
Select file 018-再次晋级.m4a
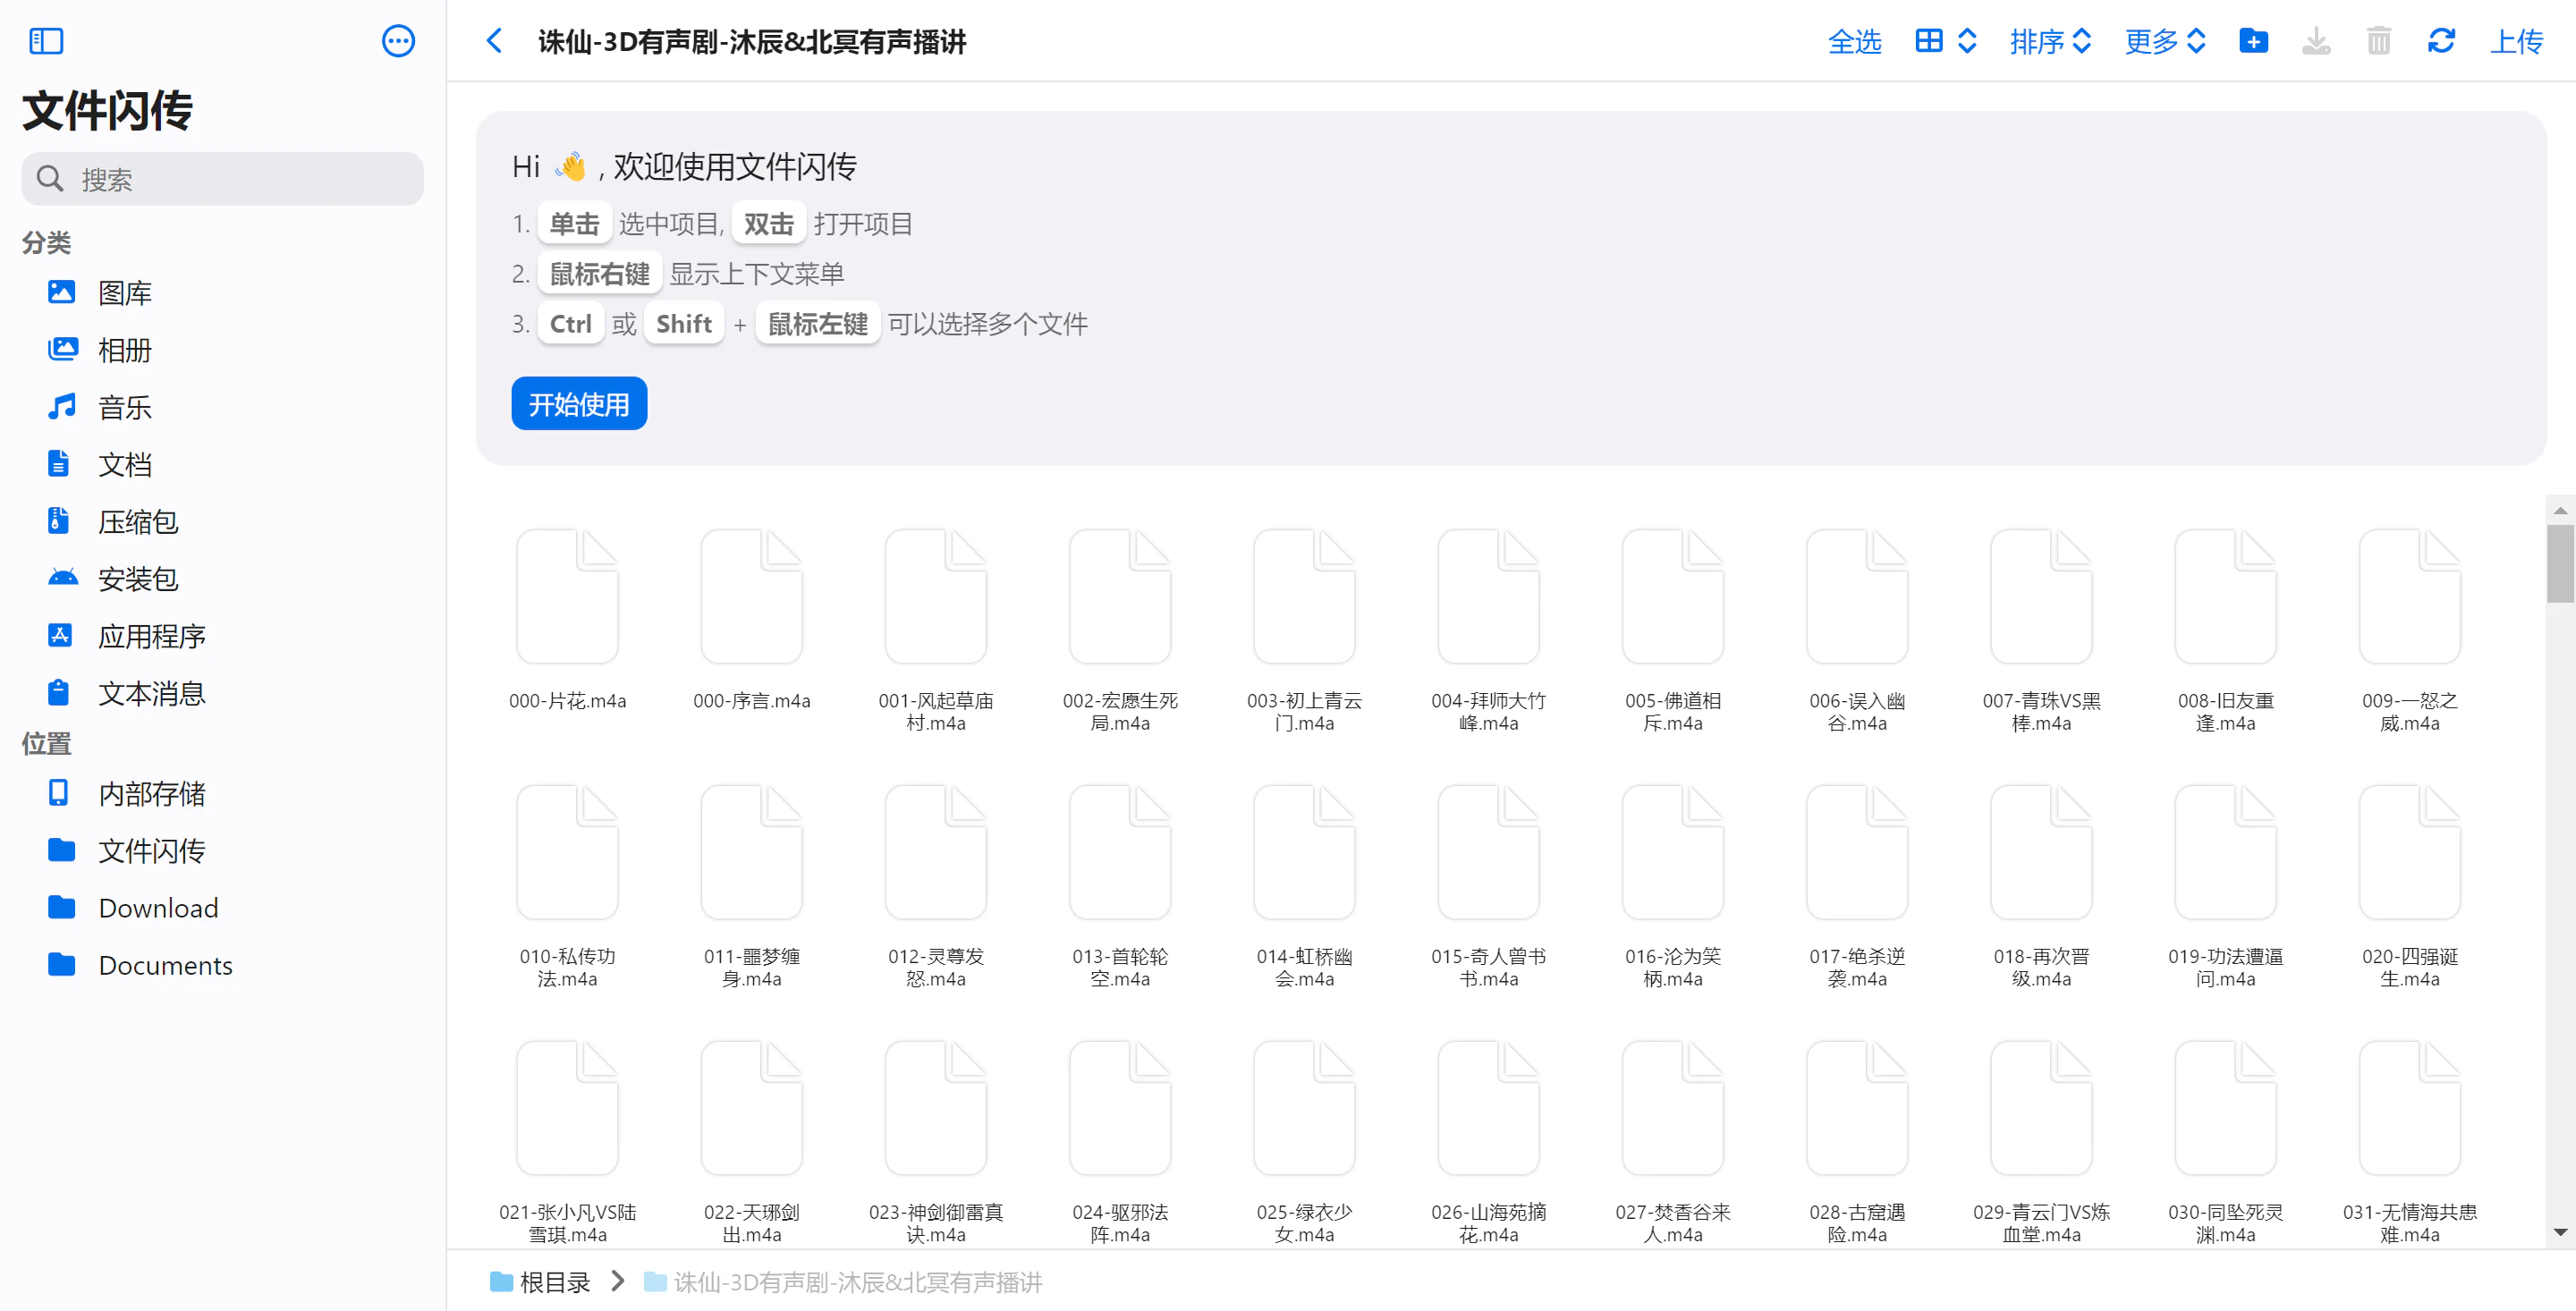point(2041,886)
